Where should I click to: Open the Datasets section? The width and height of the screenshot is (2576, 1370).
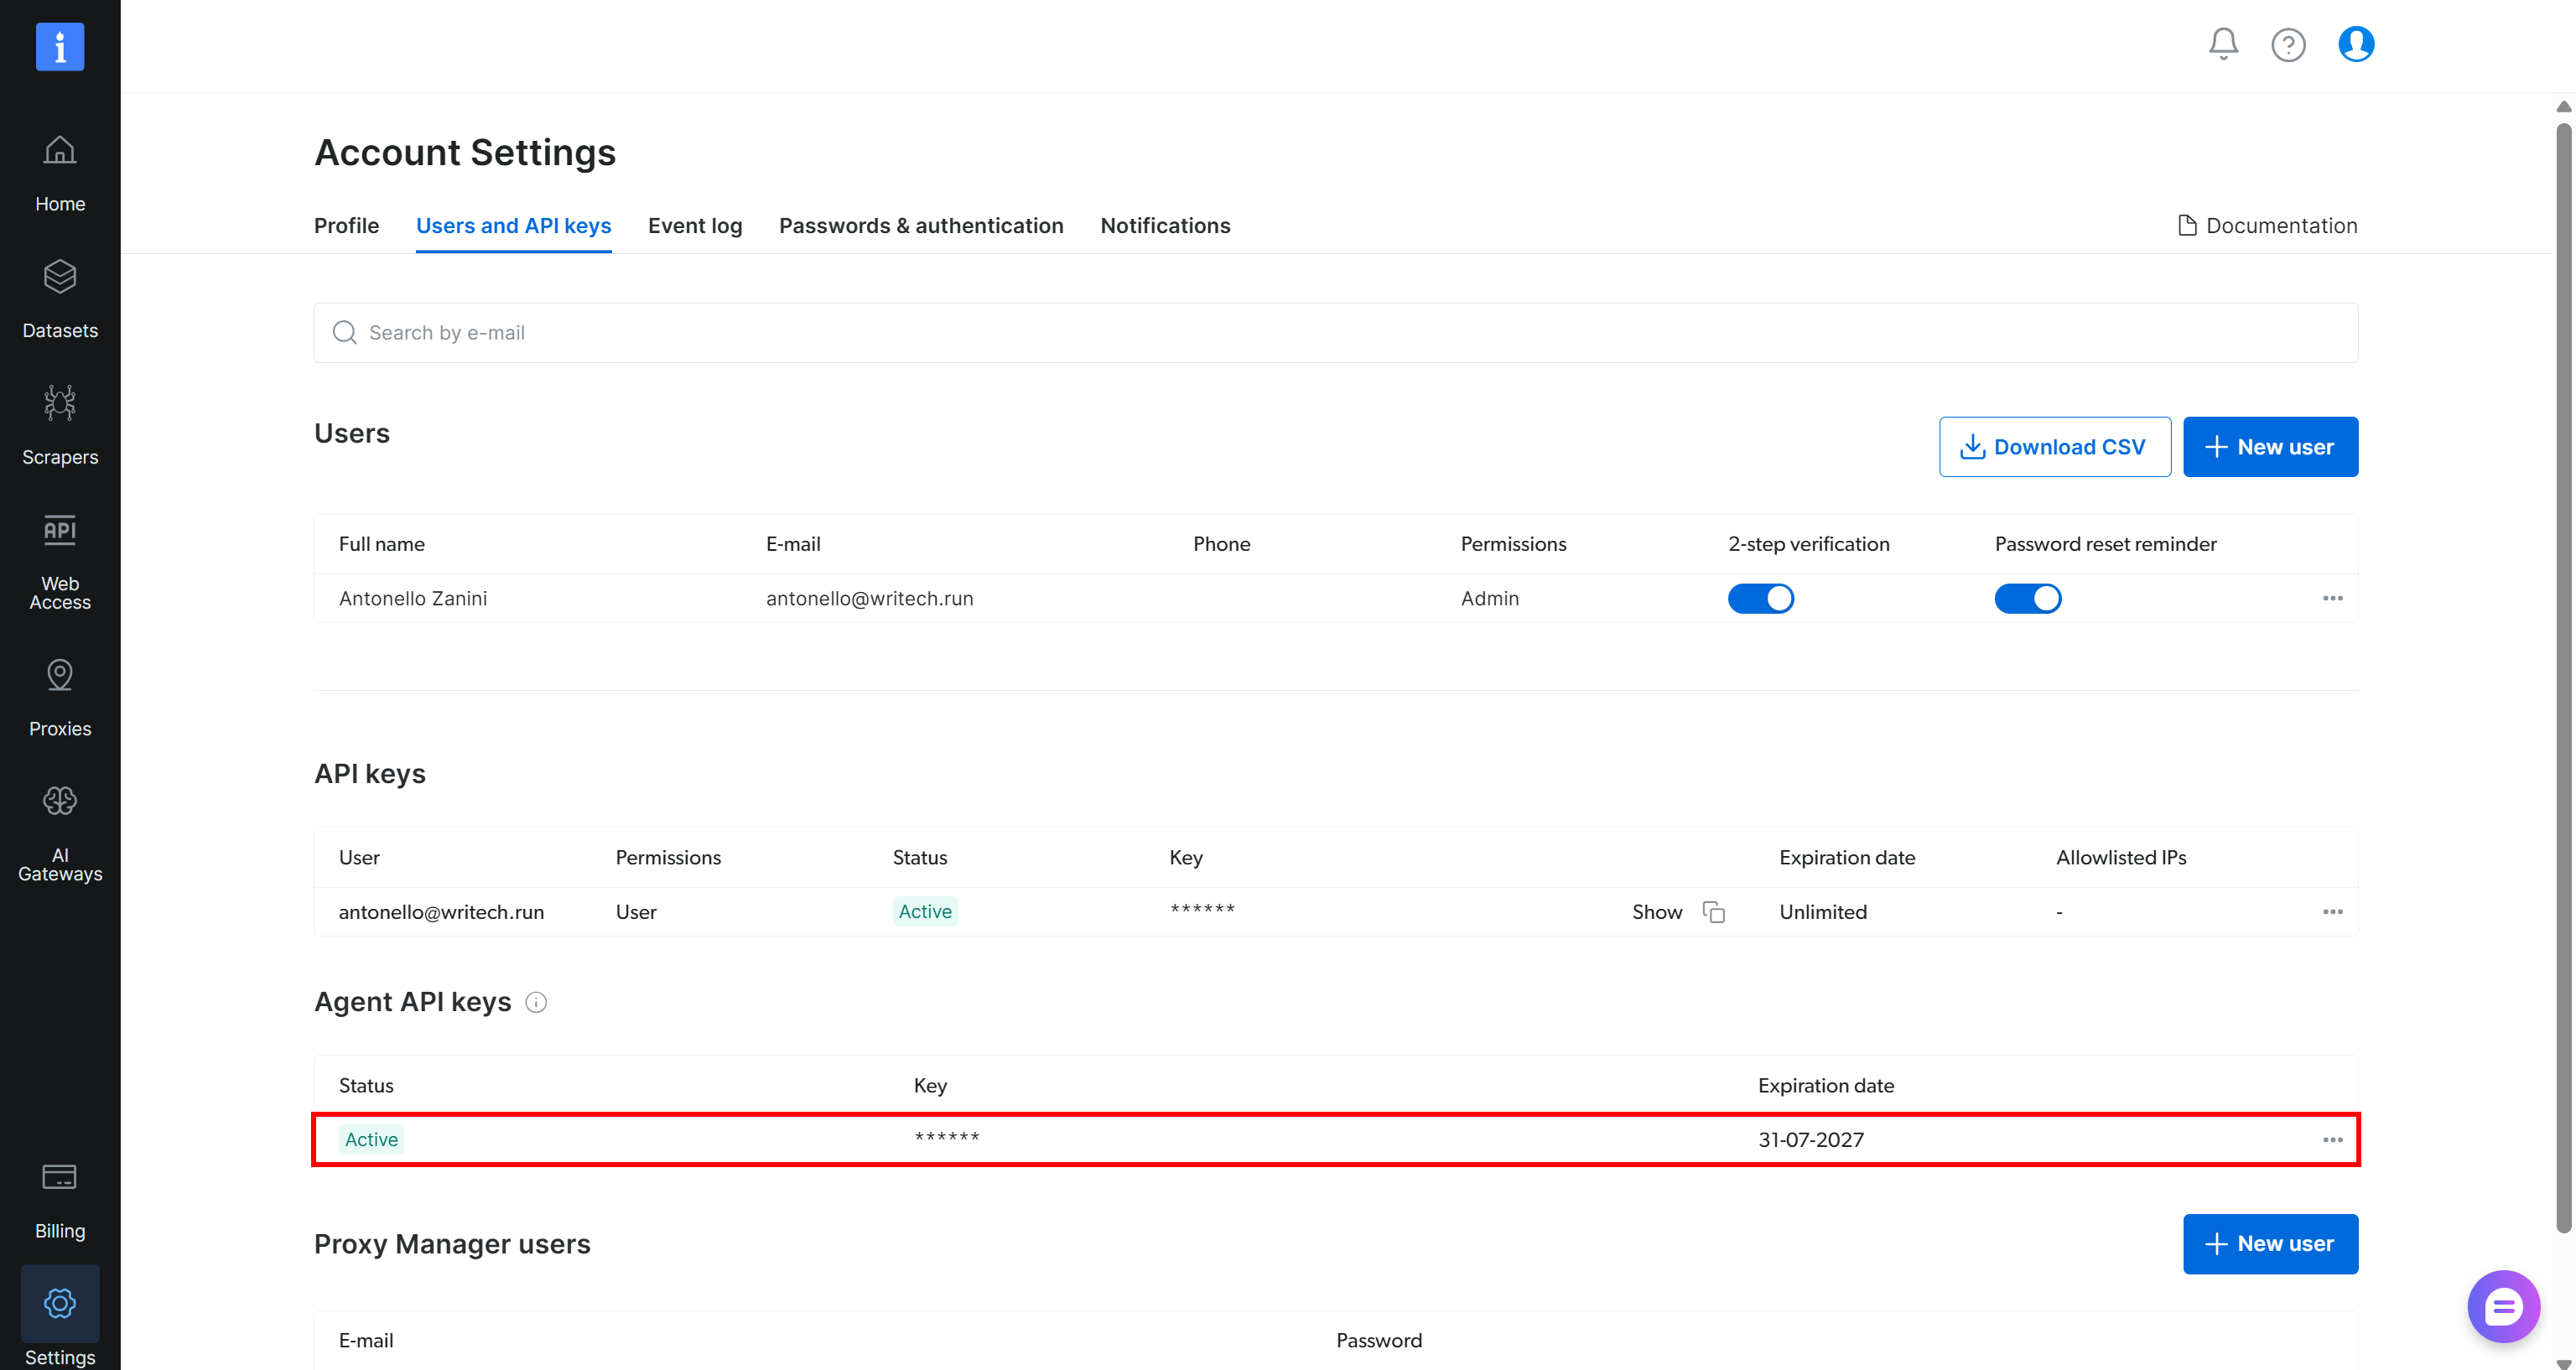[60, 300]
